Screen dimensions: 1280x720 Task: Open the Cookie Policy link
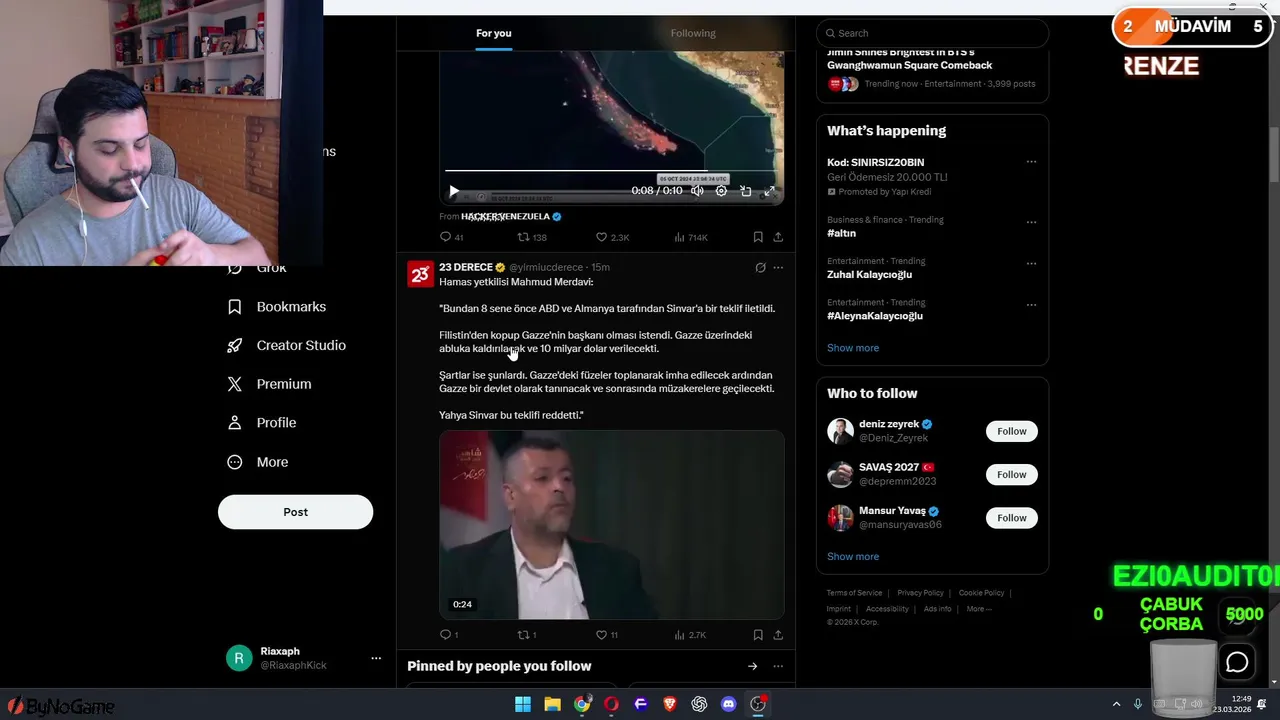pos(981,593)
